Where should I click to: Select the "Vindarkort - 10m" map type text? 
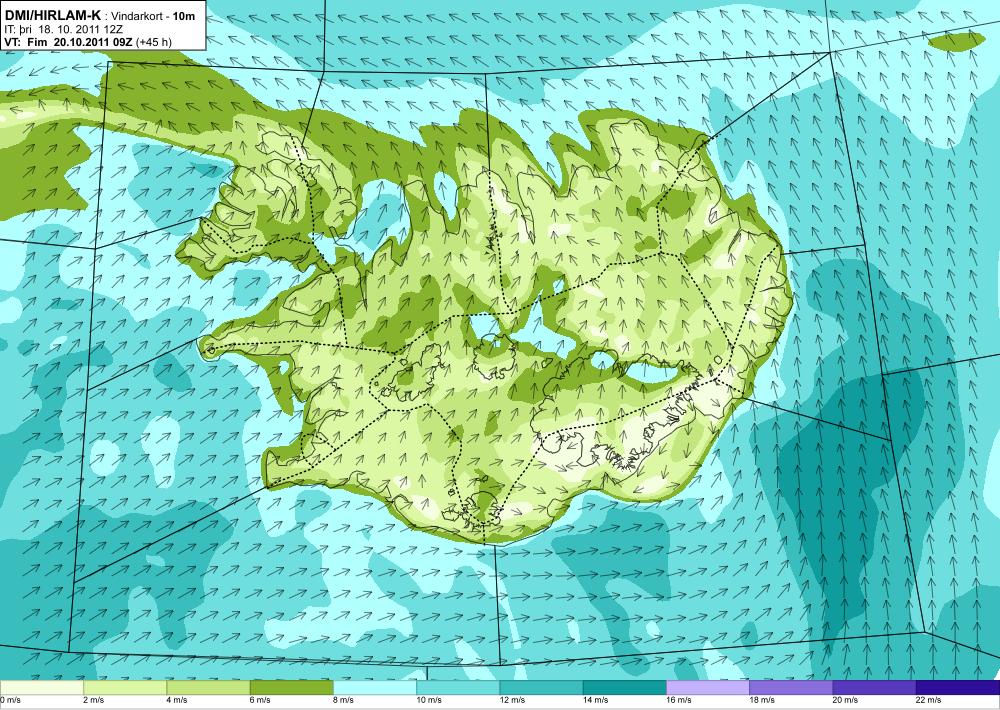coord(153,16)
